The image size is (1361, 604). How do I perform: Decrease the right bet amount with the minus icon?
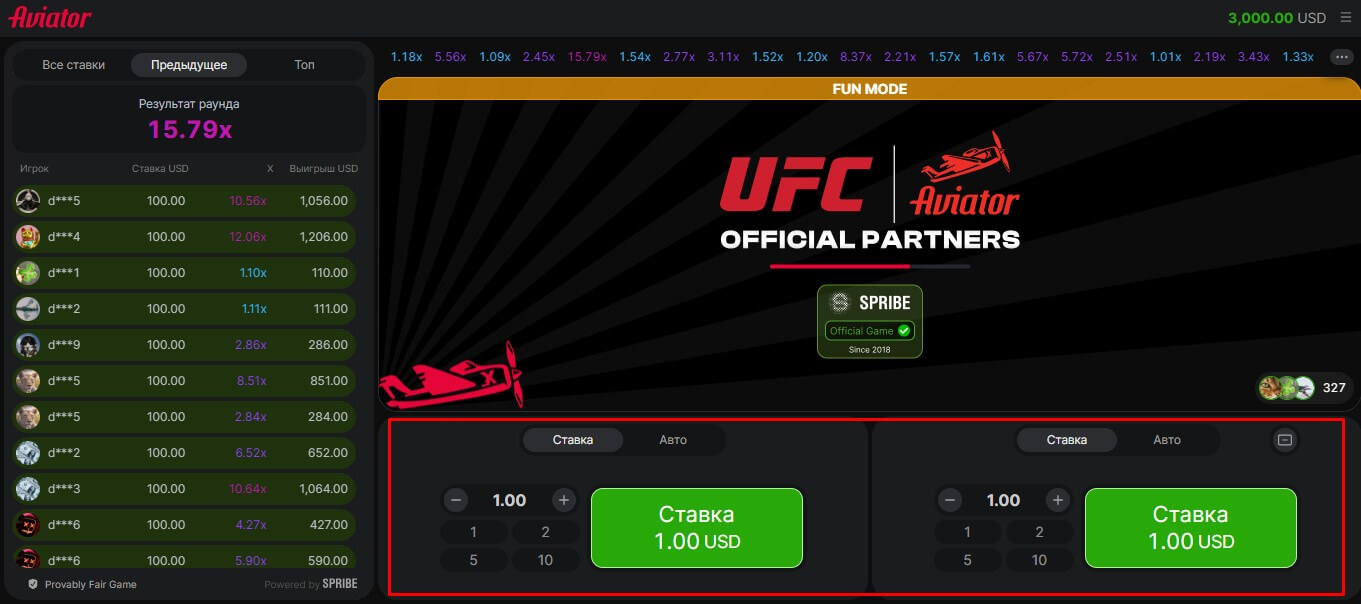click(950, 500)
